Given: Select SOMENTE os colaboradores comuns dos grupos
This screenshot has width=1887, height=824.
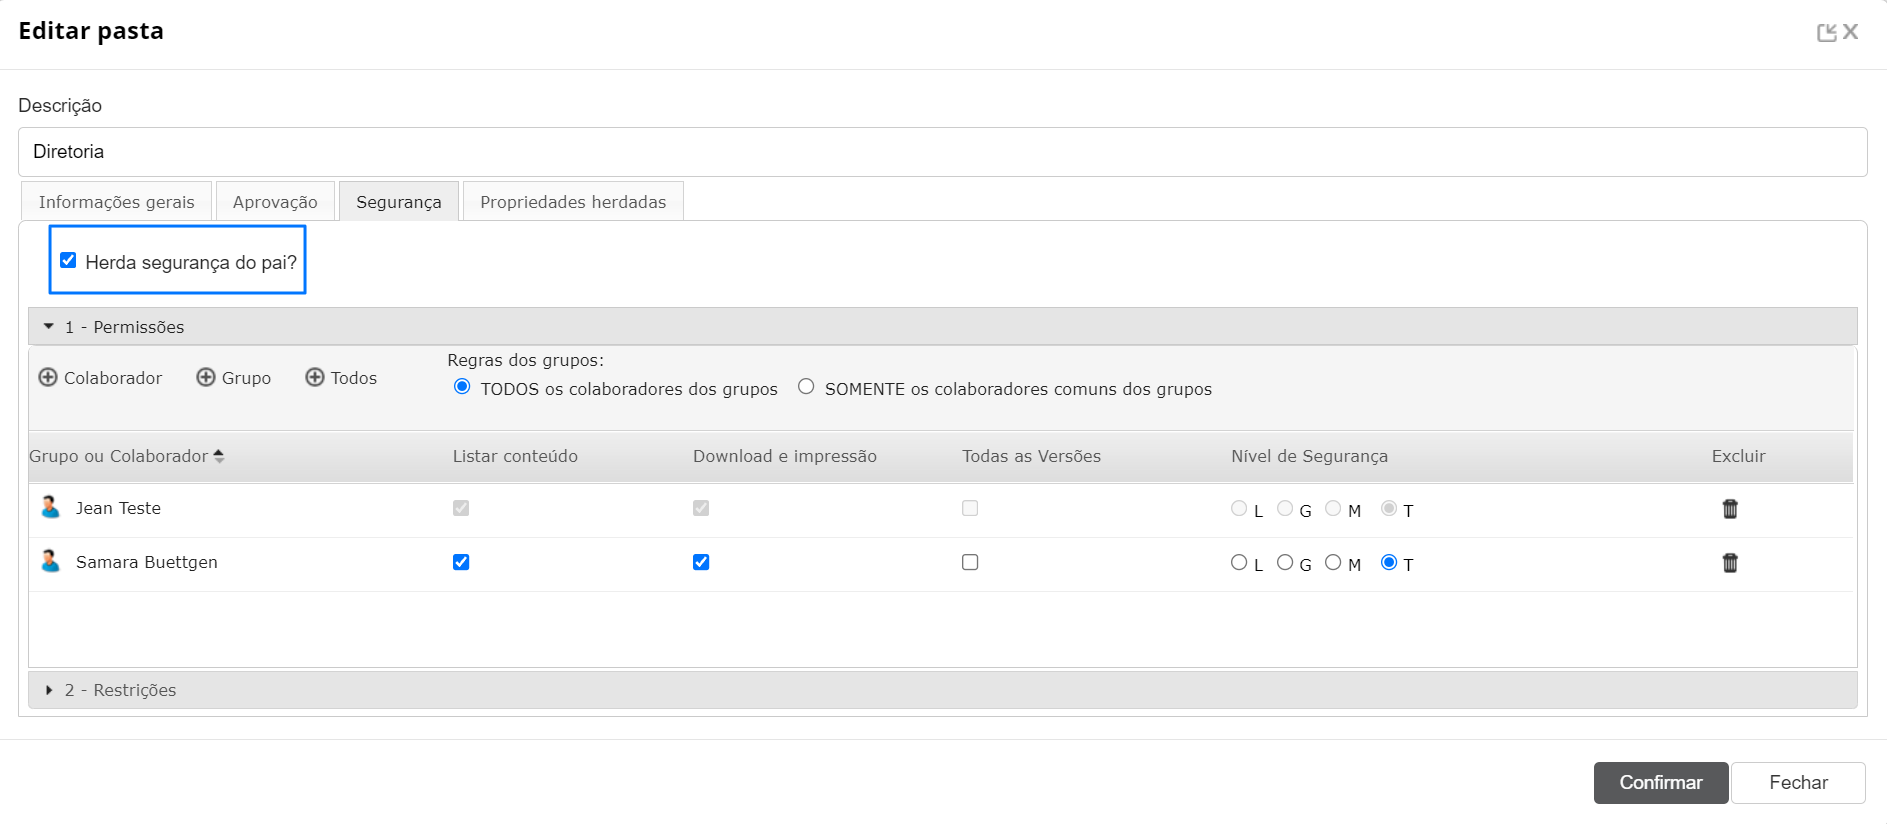Looking at the screenshot, I should tap(806, 387).
